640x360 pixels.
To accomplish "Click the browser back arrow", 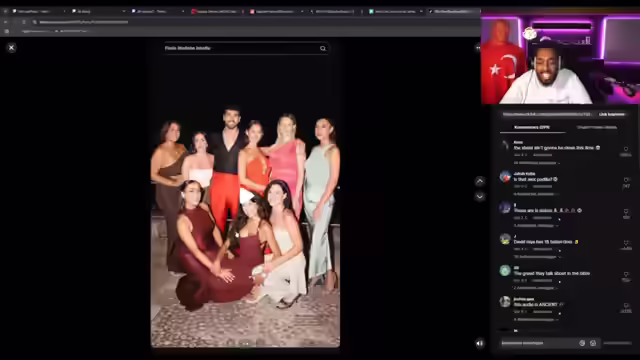I will coord(5,22).
